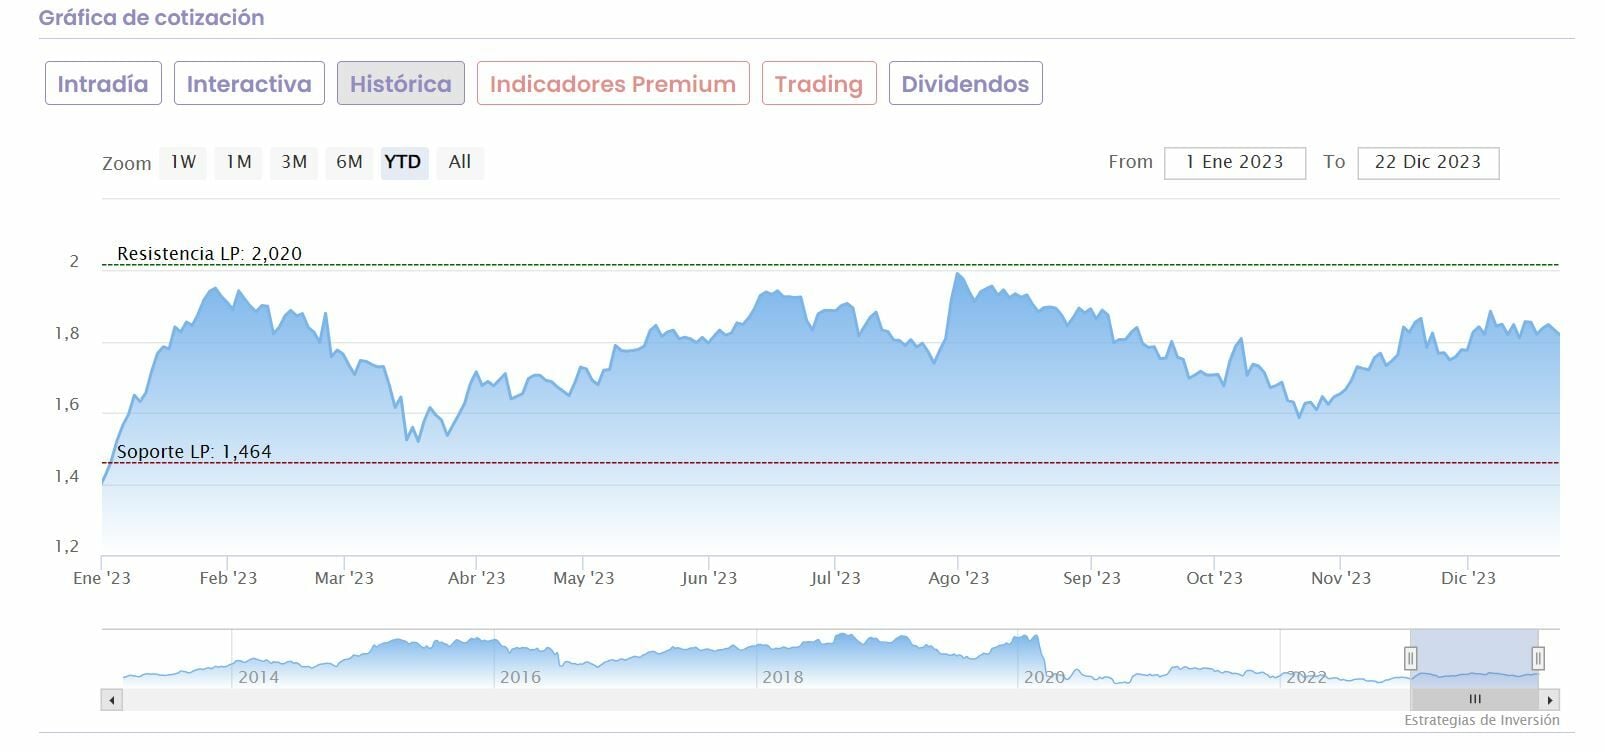Viewport: 1605px width, 752px height.
Task: Edit the From date field
Action: (1234, 163)
